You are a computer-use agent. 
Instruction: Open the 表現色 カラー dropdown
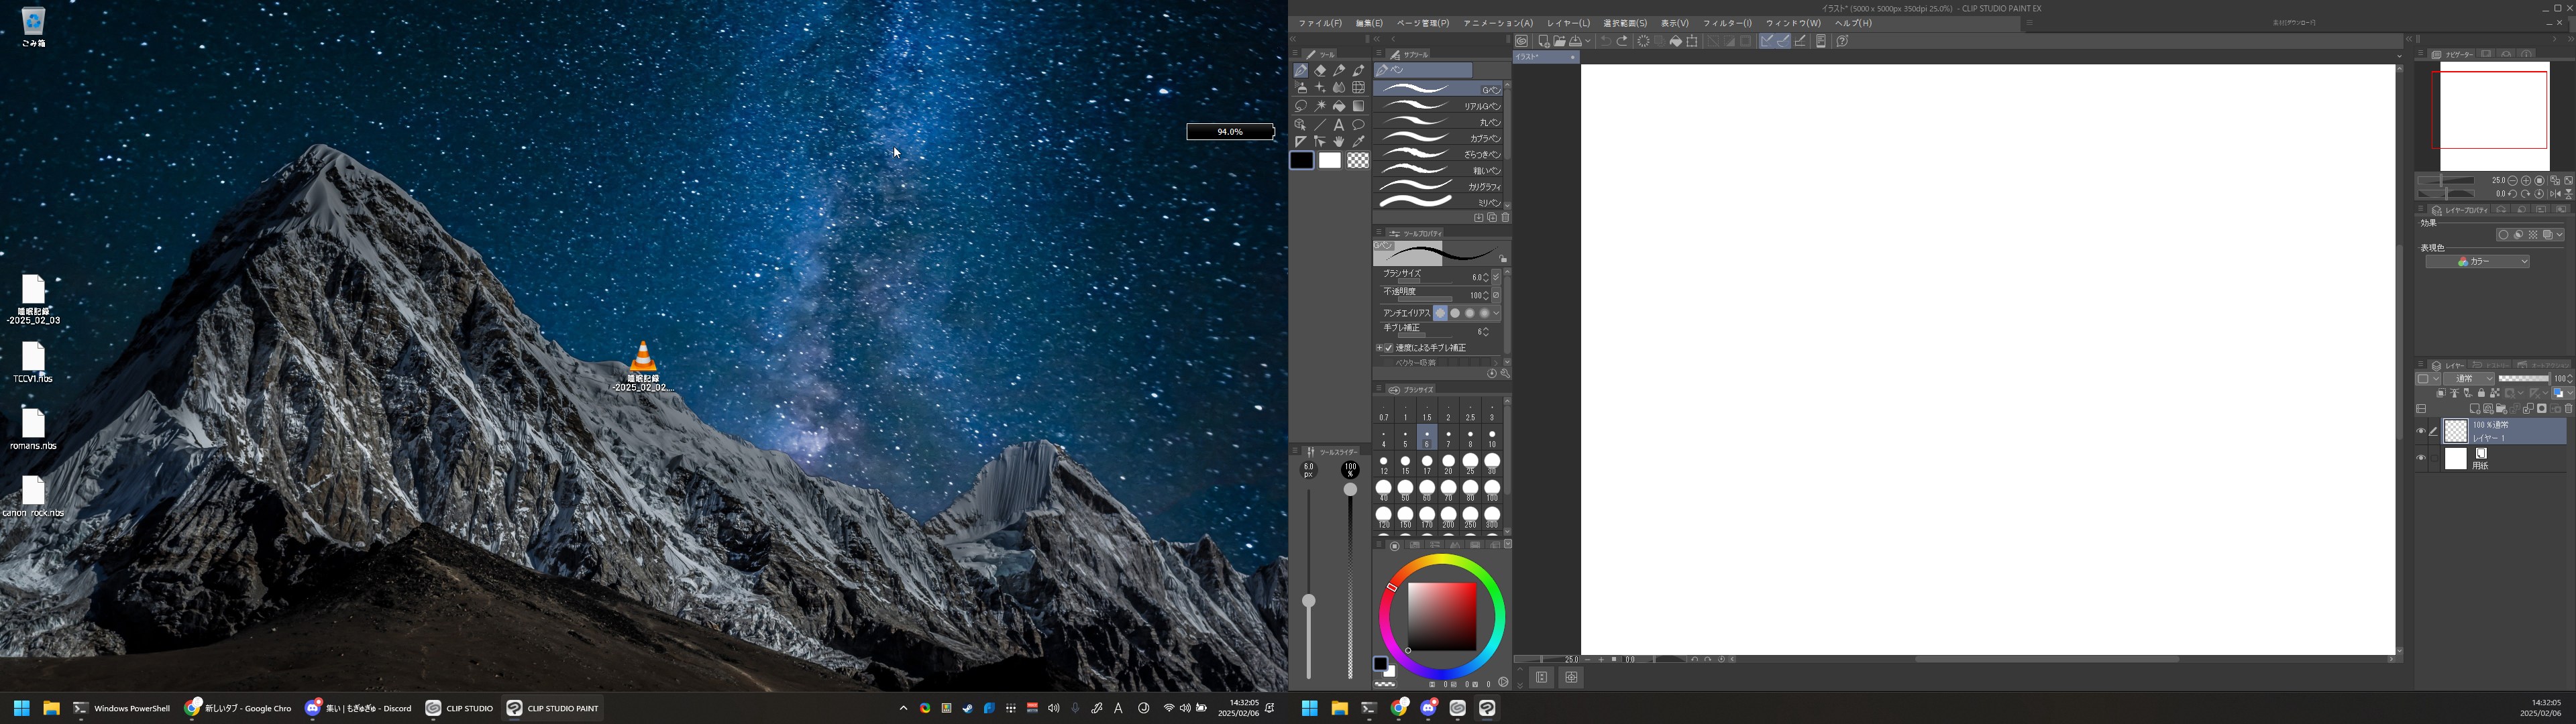[2477, 262]
